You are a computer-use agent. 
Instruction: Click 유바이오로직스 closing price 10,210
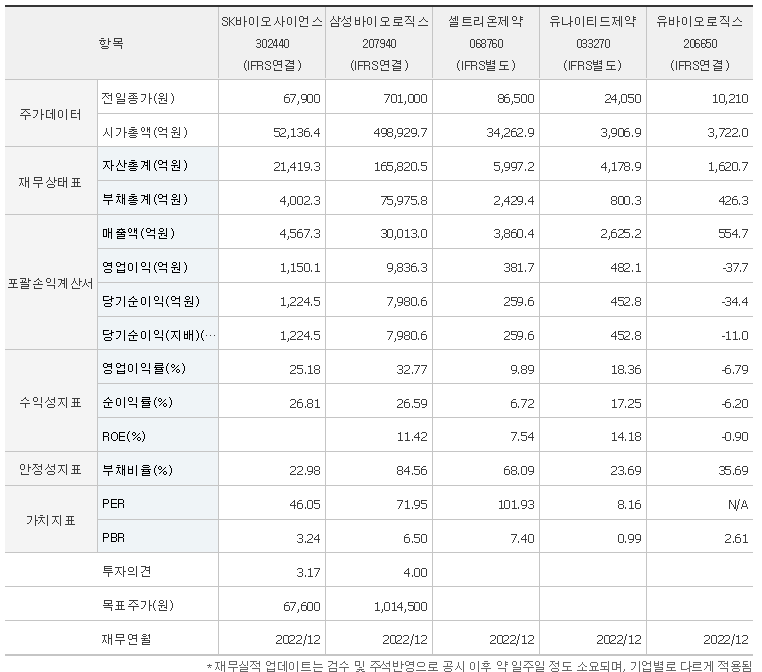coord(730,99)
